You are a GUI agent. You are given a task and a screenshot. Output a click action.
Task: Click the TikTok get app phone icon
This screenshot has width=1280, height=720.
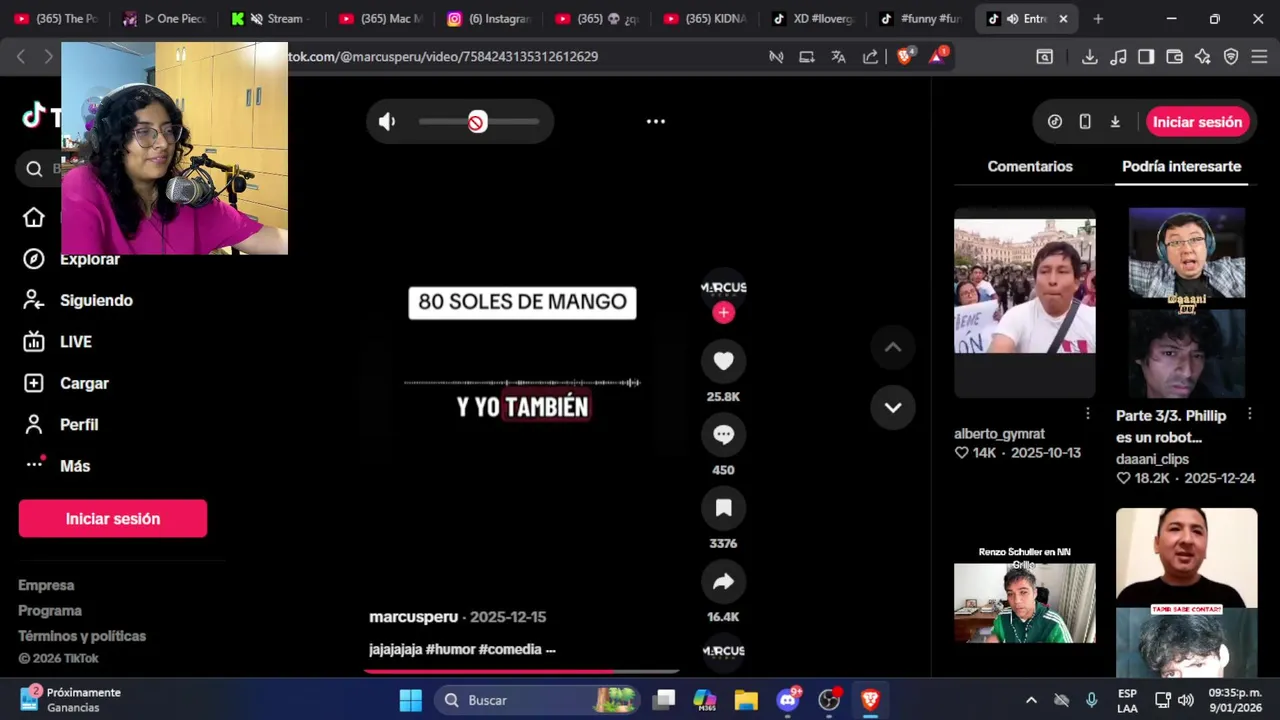click(x=1085, y=122)
